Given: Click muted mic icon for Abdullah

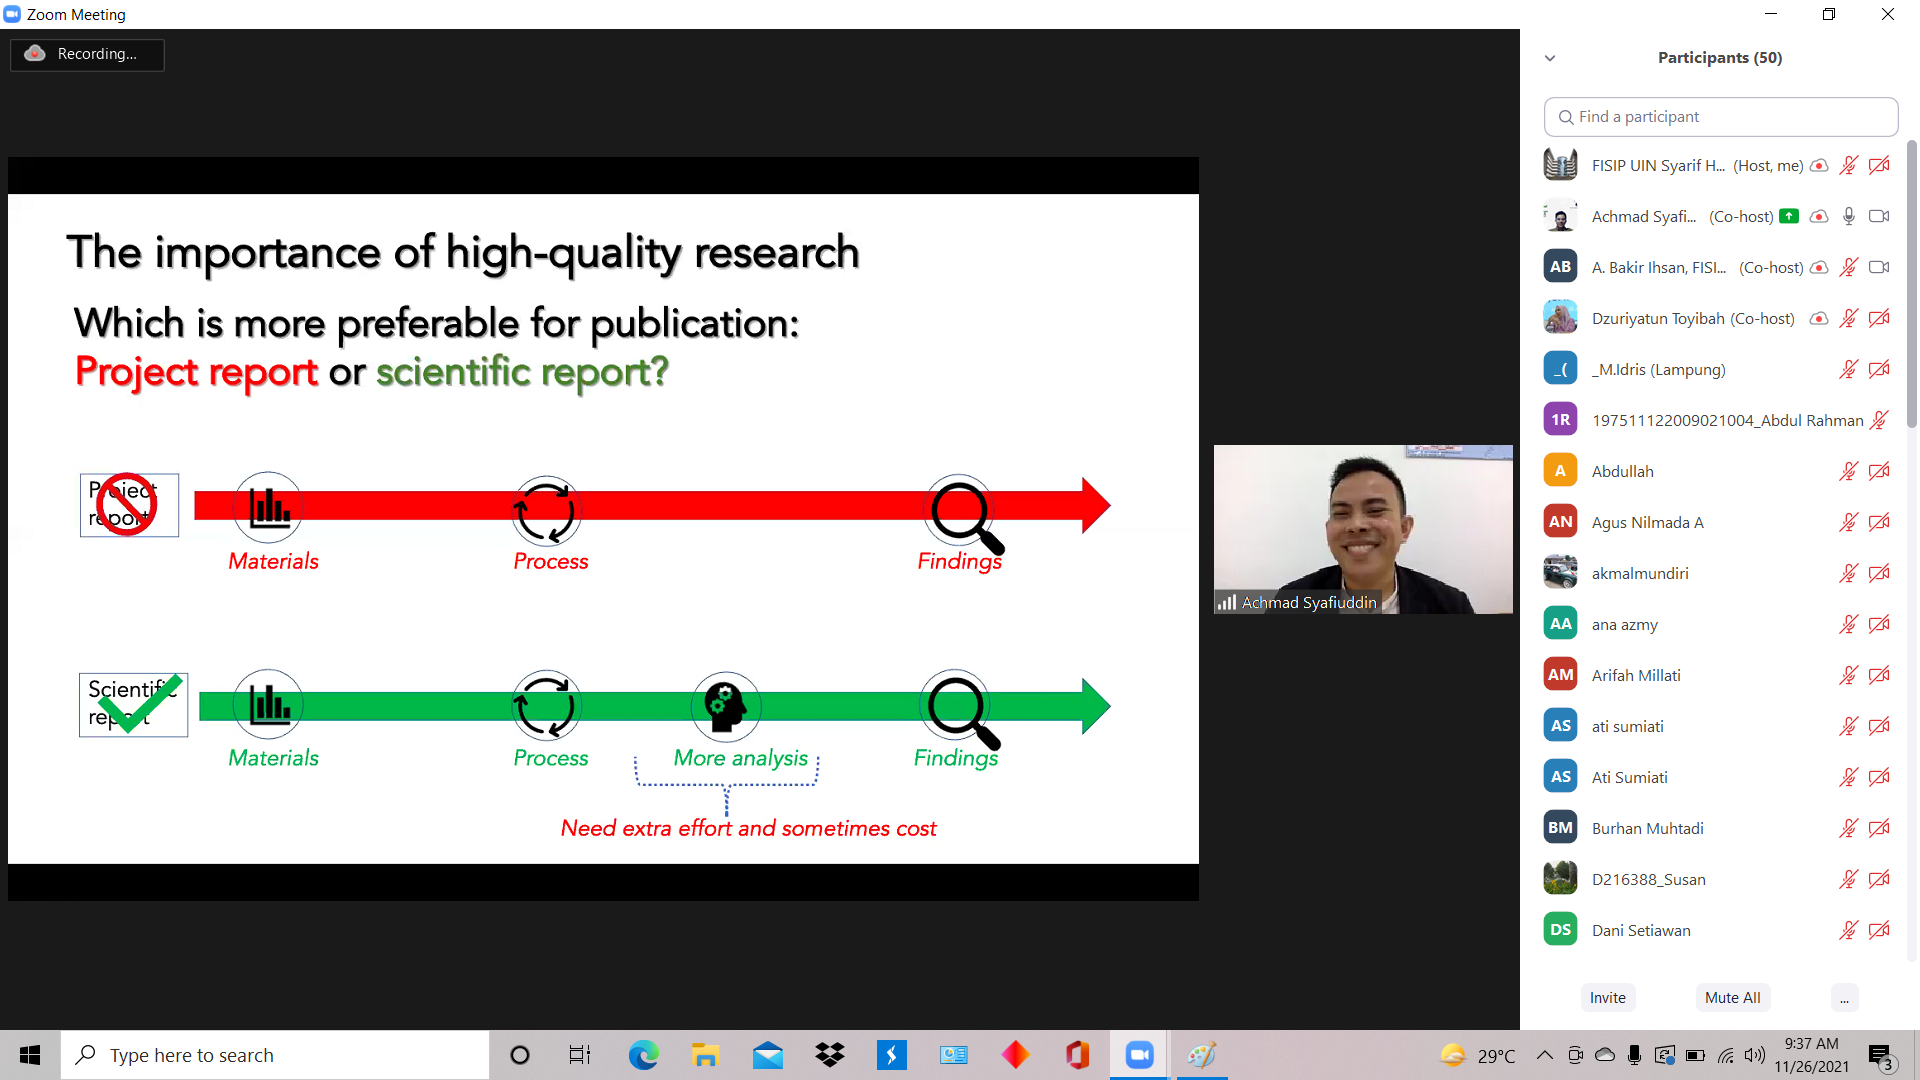Looking at the screenshot, I should (1848, 471).
